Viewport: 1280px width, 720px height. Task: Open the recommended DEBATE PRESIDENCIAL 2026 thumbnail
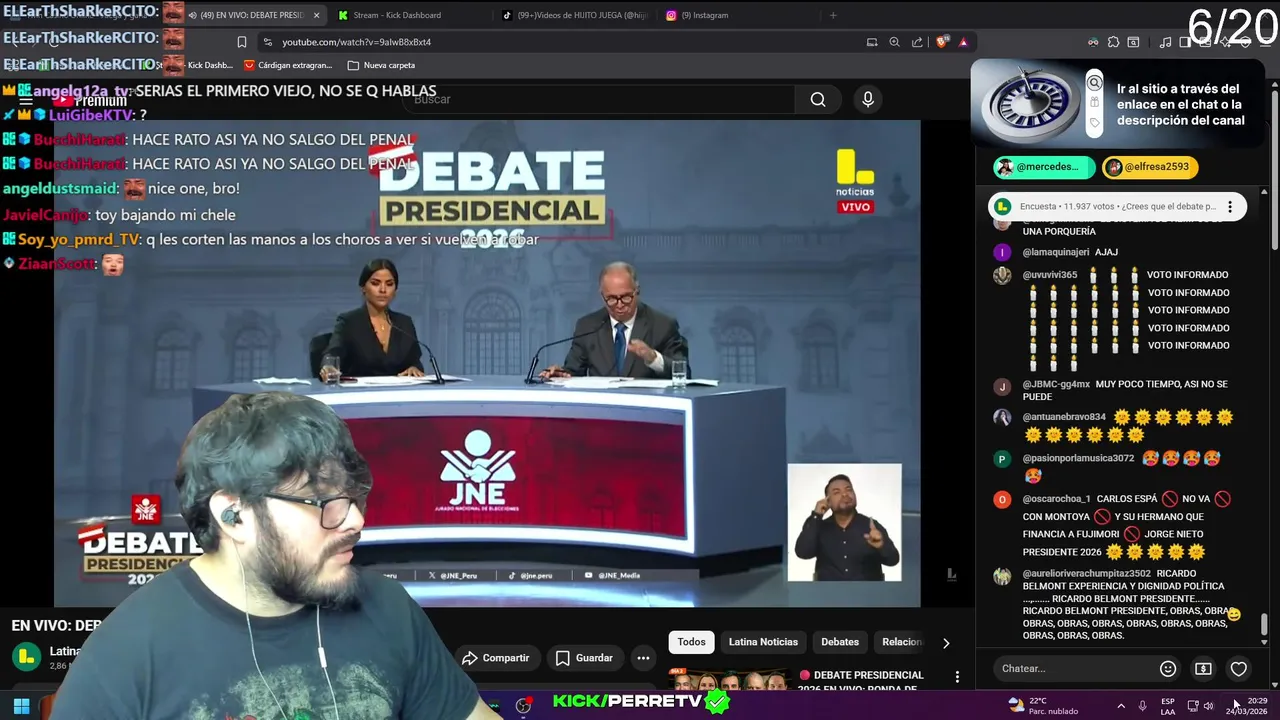(731, 680)
